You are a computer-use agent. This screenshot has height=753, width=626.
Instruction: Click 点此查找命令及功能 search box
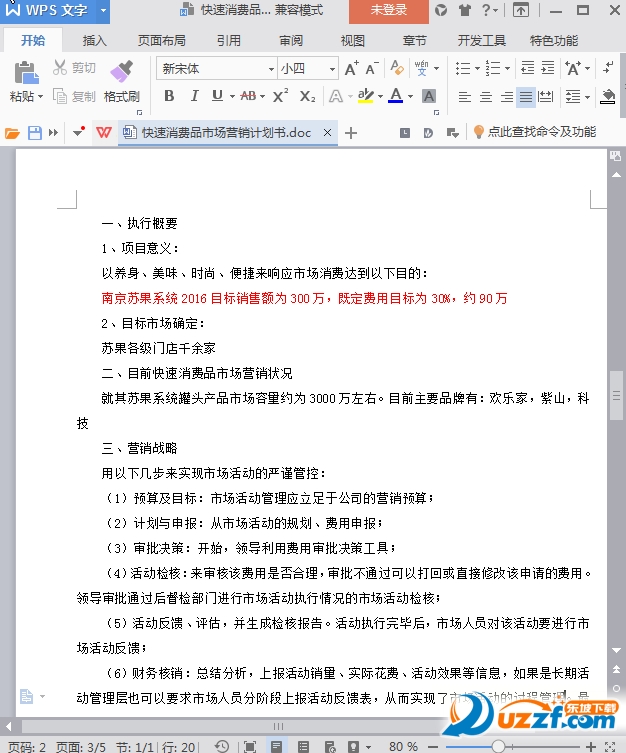[x=535, y=132]
